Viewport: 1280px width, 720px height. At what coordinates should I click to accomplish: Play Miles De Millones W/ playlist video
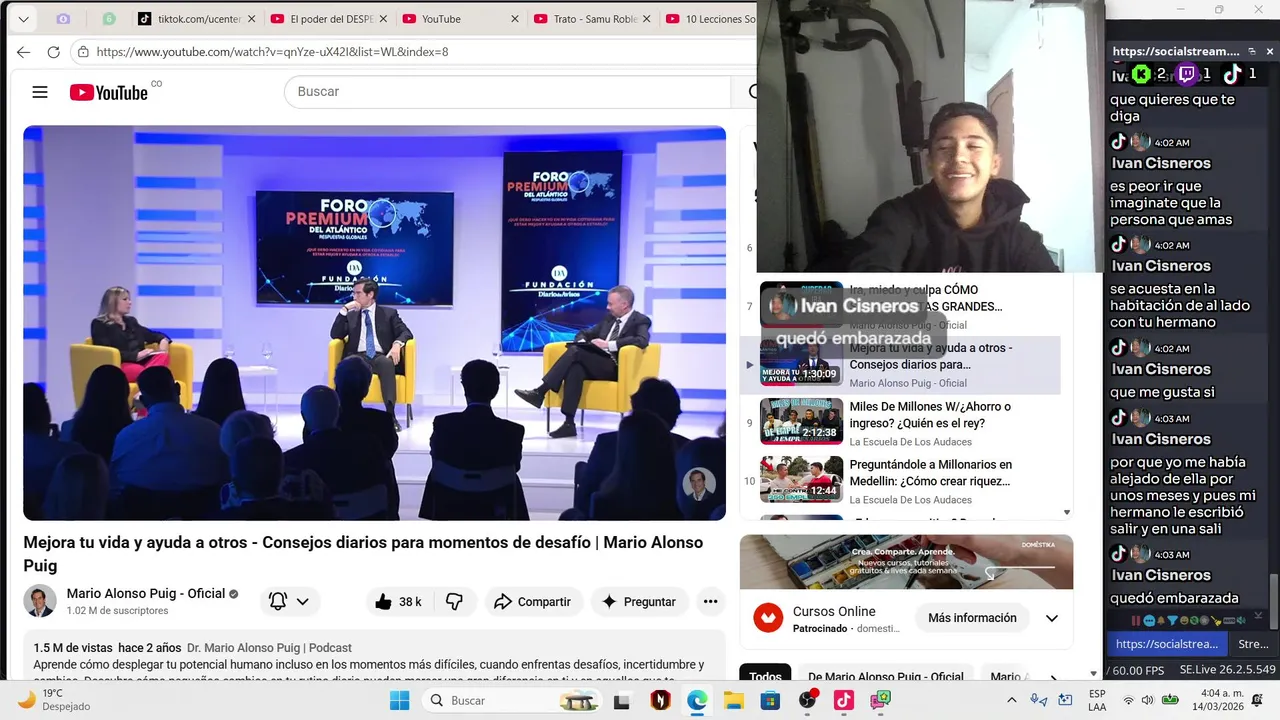801,421
